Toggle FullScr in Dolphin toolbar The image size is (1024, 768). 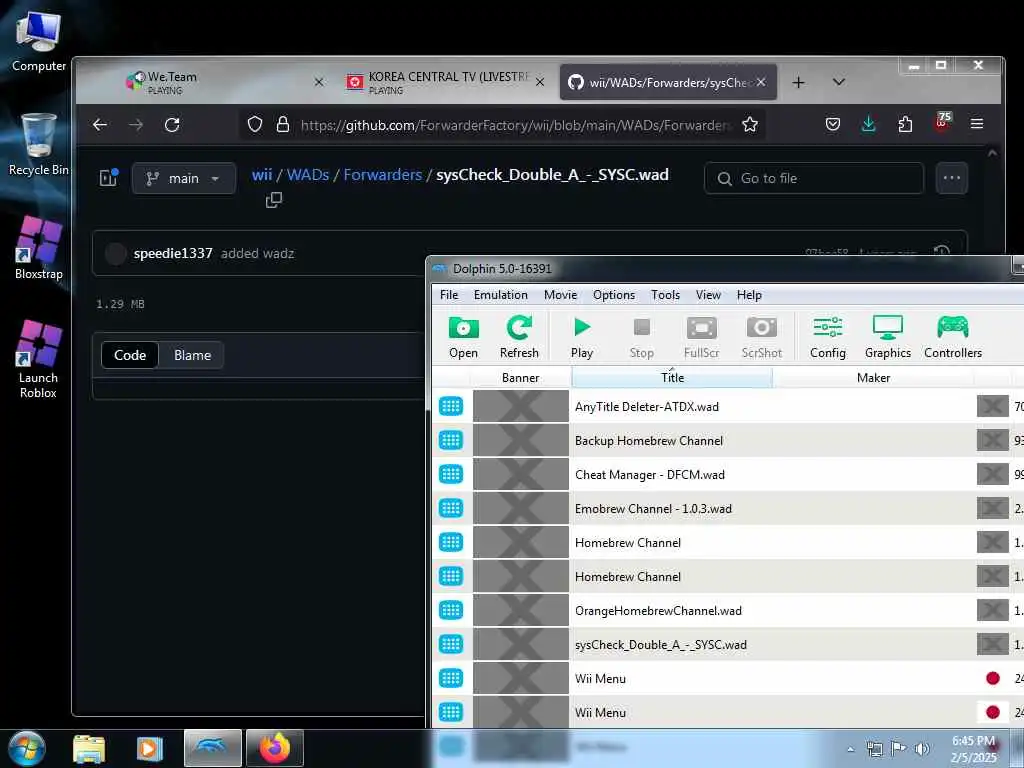click(701, 336)
